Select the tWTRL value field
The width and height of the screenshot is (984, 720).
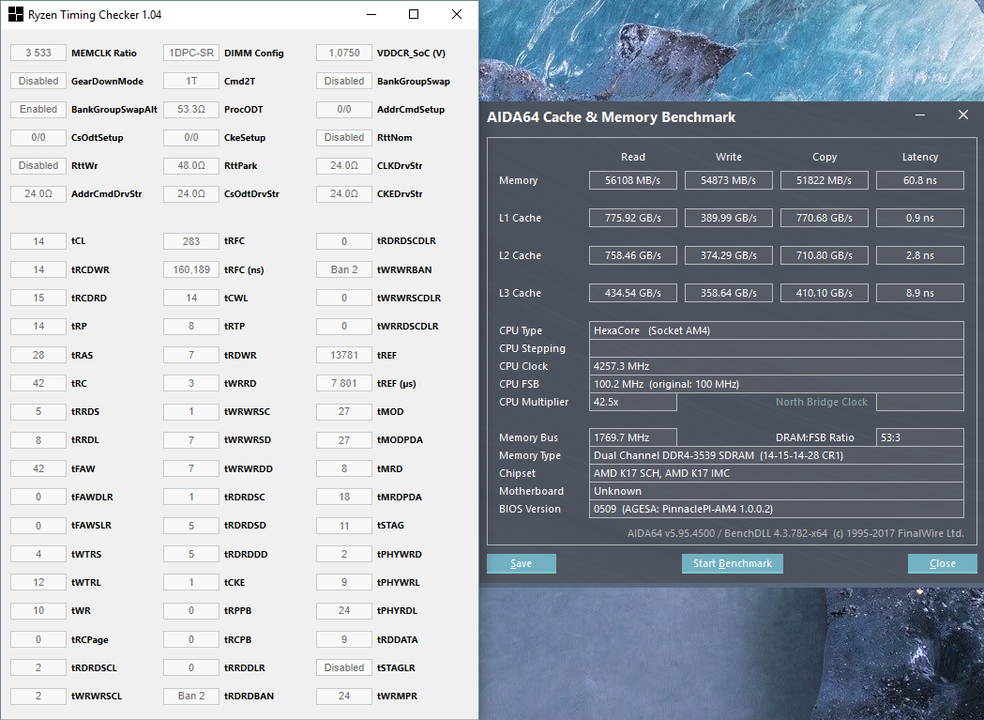coord(38,583)
